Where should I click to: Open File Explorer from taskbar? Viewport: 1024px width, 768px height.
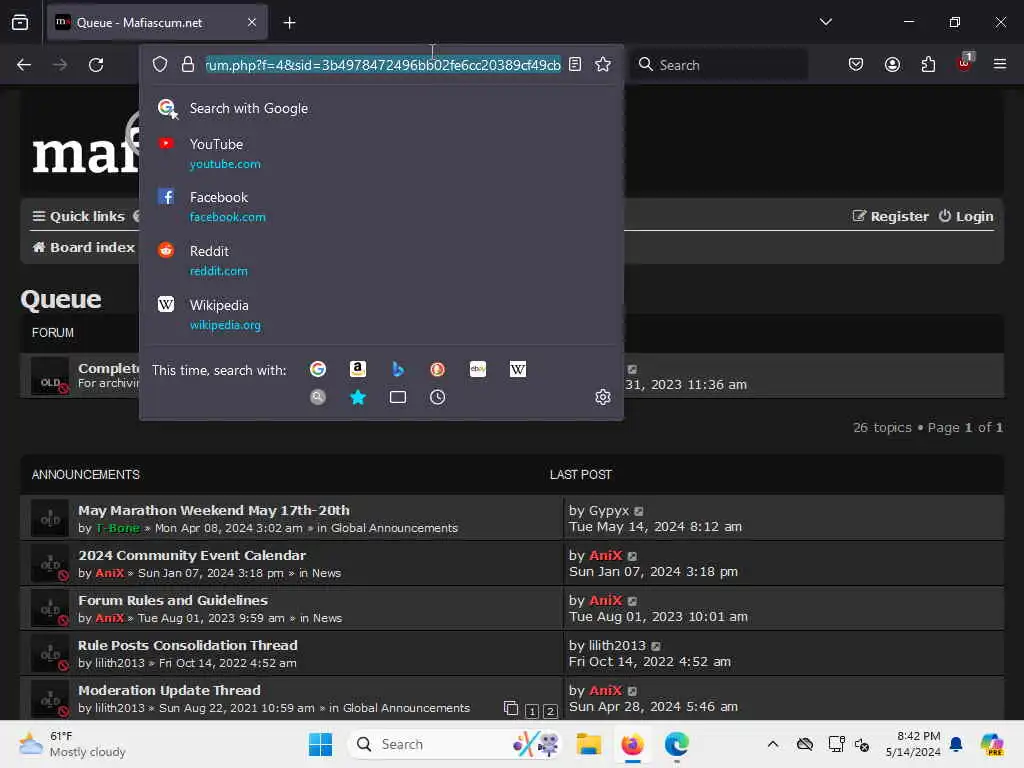(588, 744)
